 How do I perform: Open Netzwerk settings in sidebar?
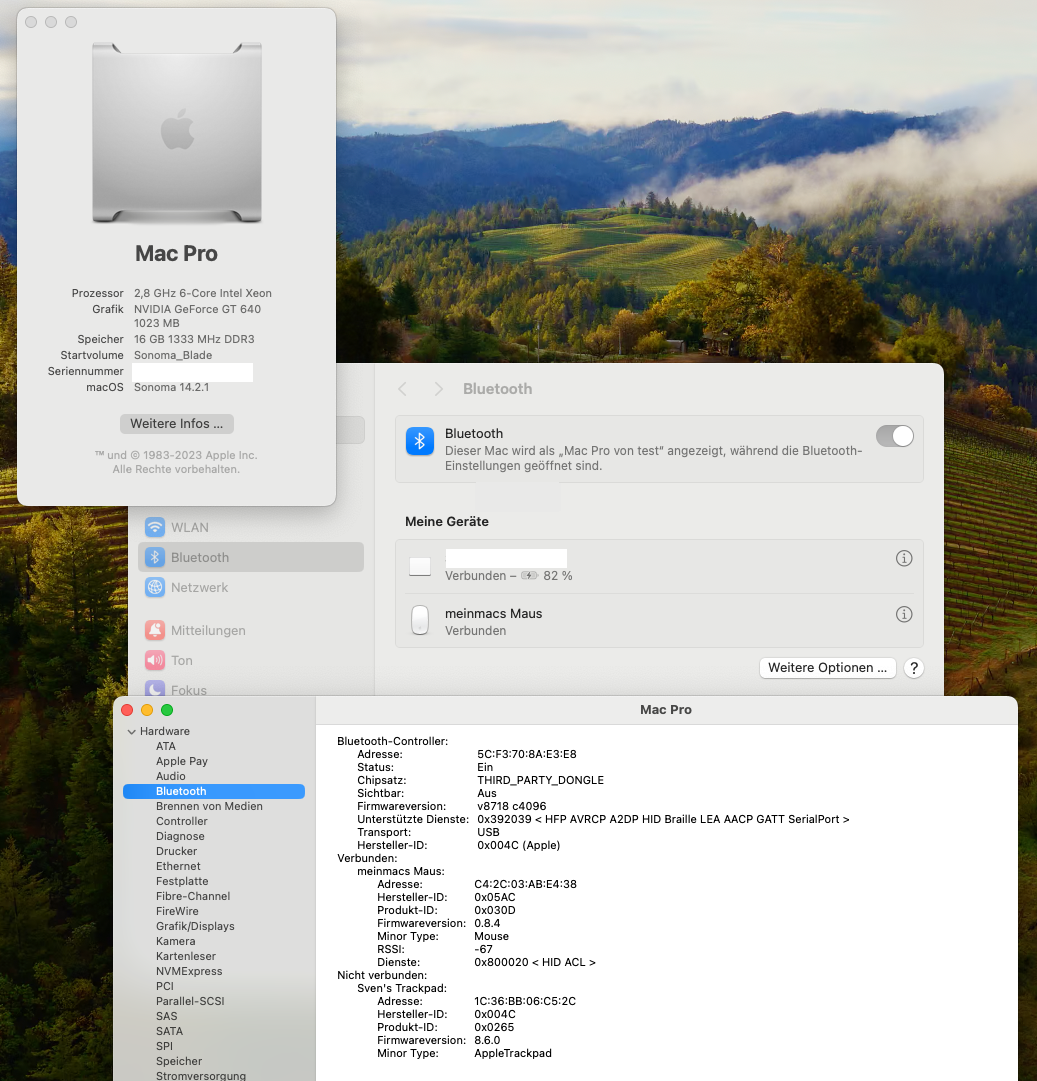[250, 587]
